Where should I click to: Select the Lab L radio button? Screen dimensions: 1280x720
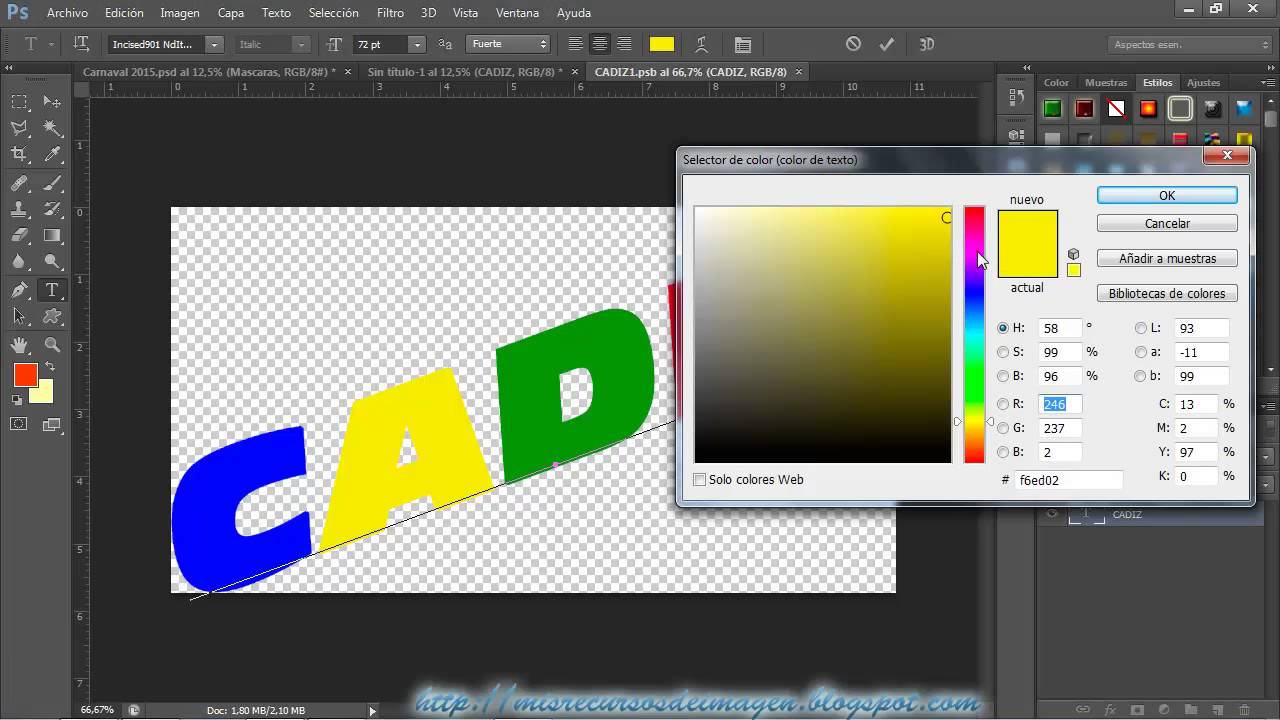1141,328
